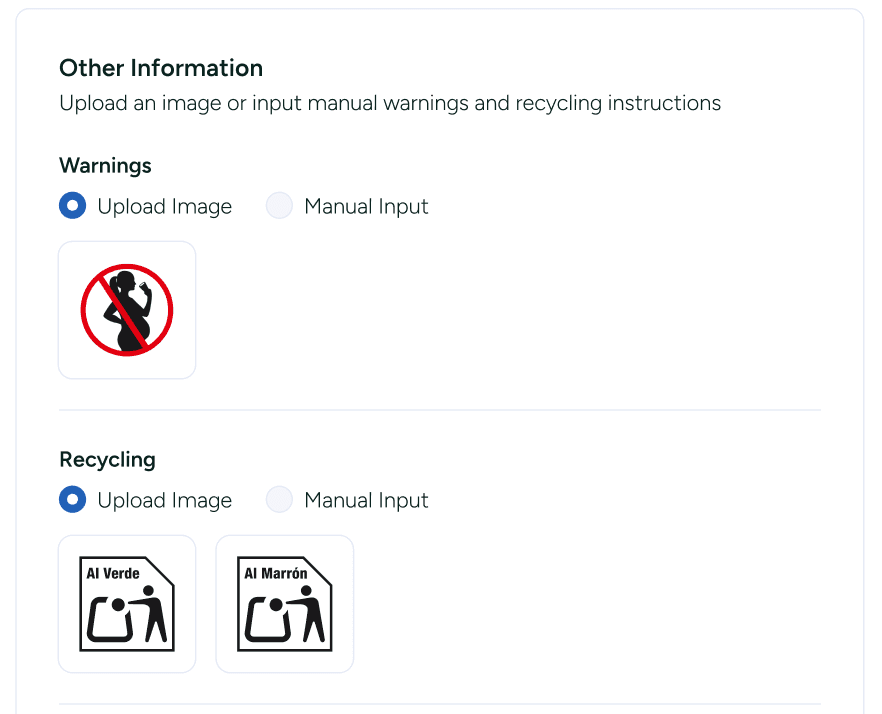882x714 pixels.
Task: Click the Recycling section heading
Action: [107, 460]
